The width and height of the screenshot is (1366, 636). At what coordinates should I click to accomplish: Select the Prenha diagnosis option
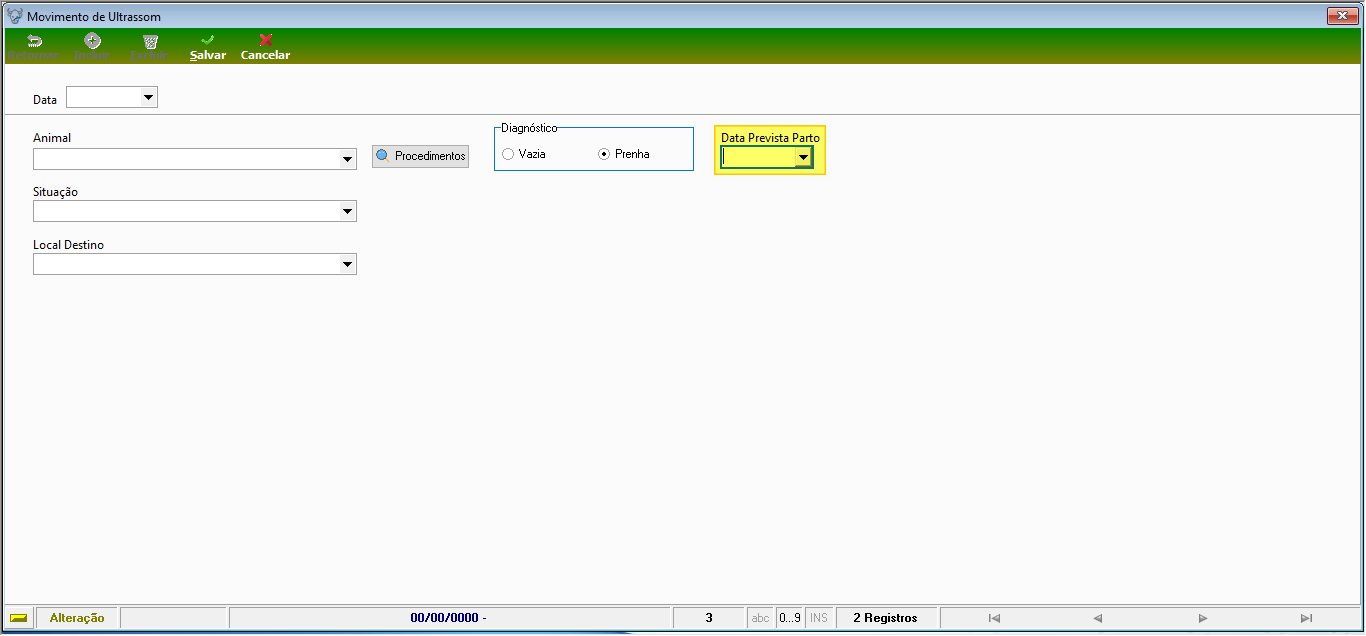click(x=624, y=154)
